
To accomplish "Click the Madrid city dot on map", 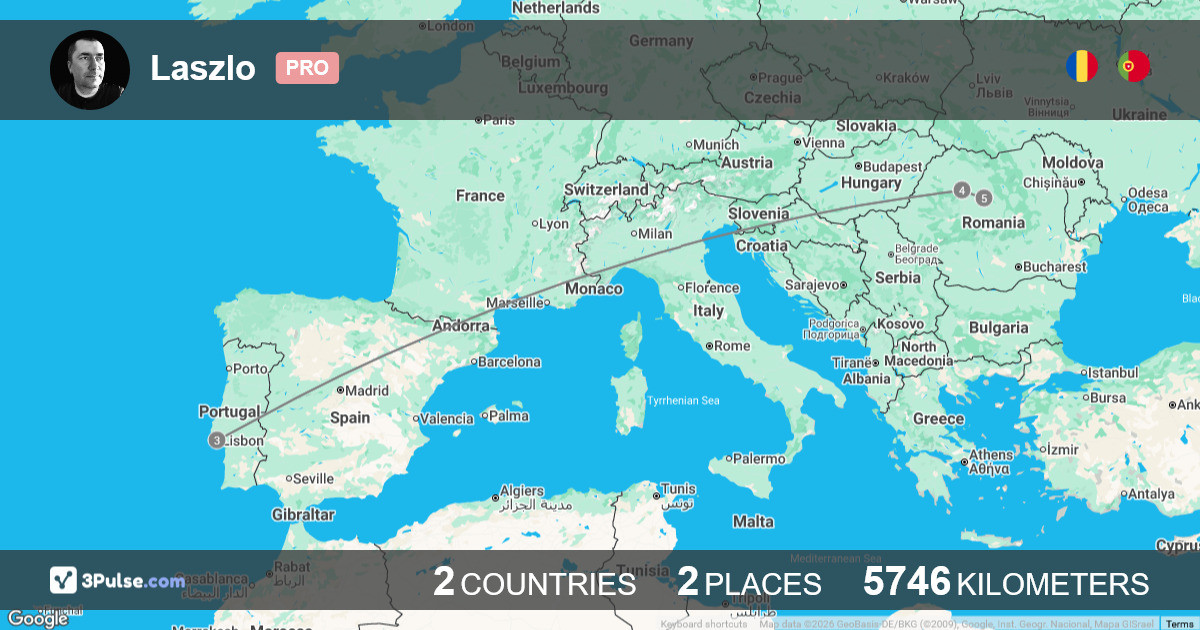I will (341, 391).
